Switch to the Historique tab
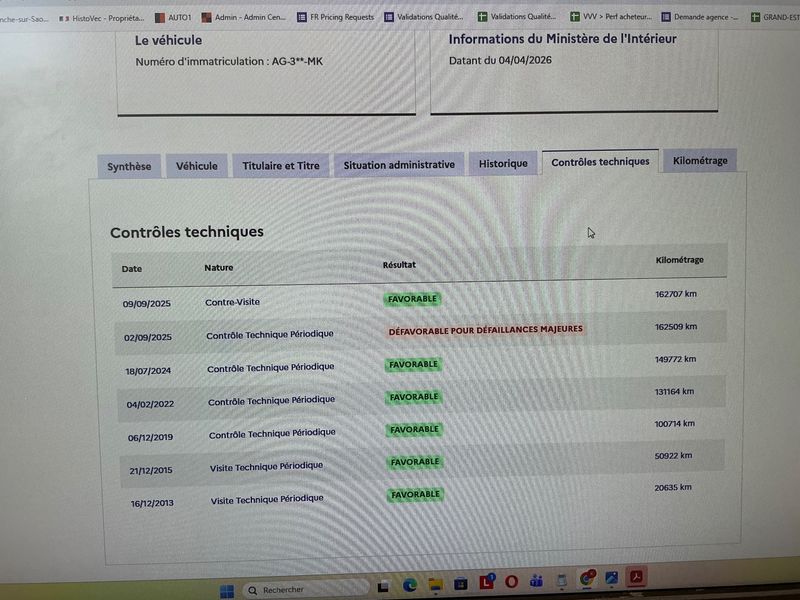Image resolution: width=800 pixels, height=600 pixels. [x=503, y=163]
